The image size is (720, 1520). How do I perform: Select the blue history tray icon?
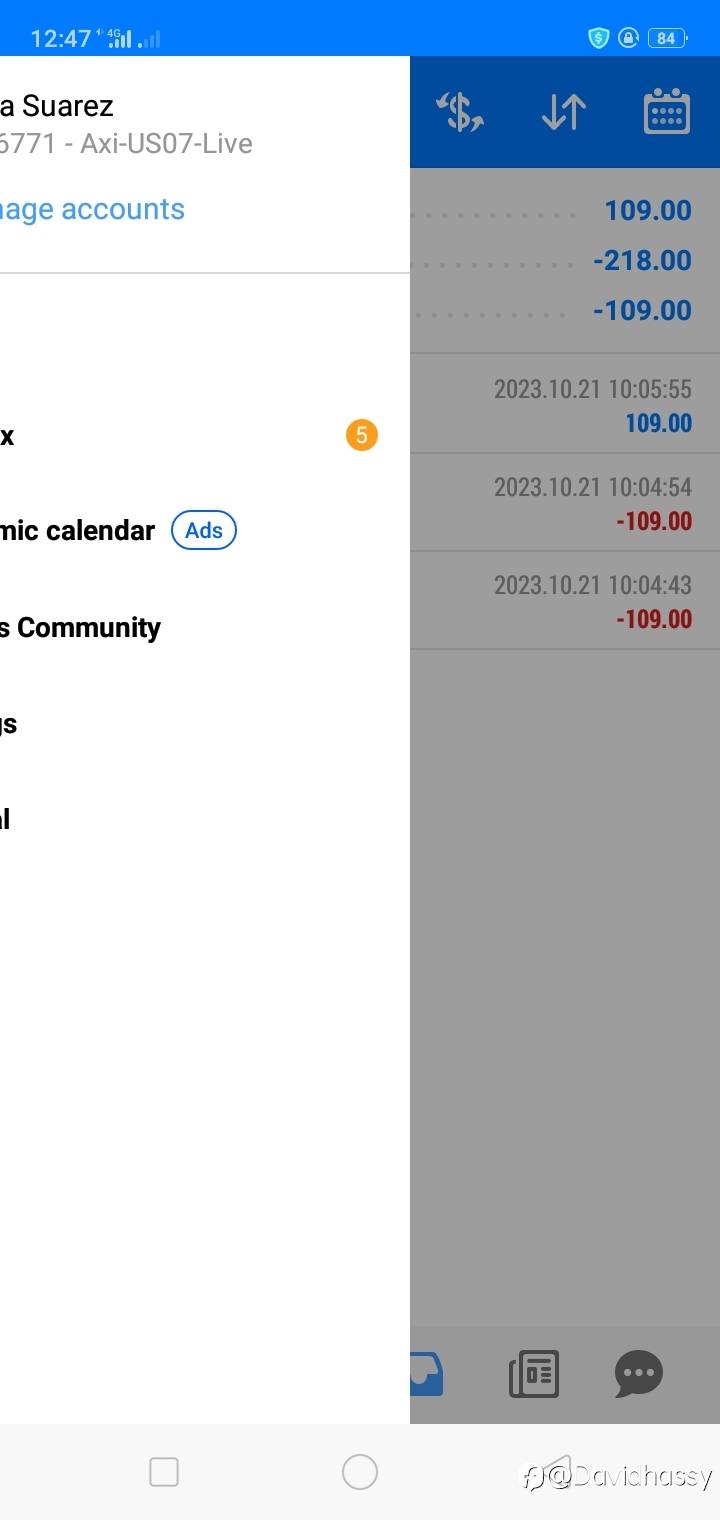pos(428,1374)
